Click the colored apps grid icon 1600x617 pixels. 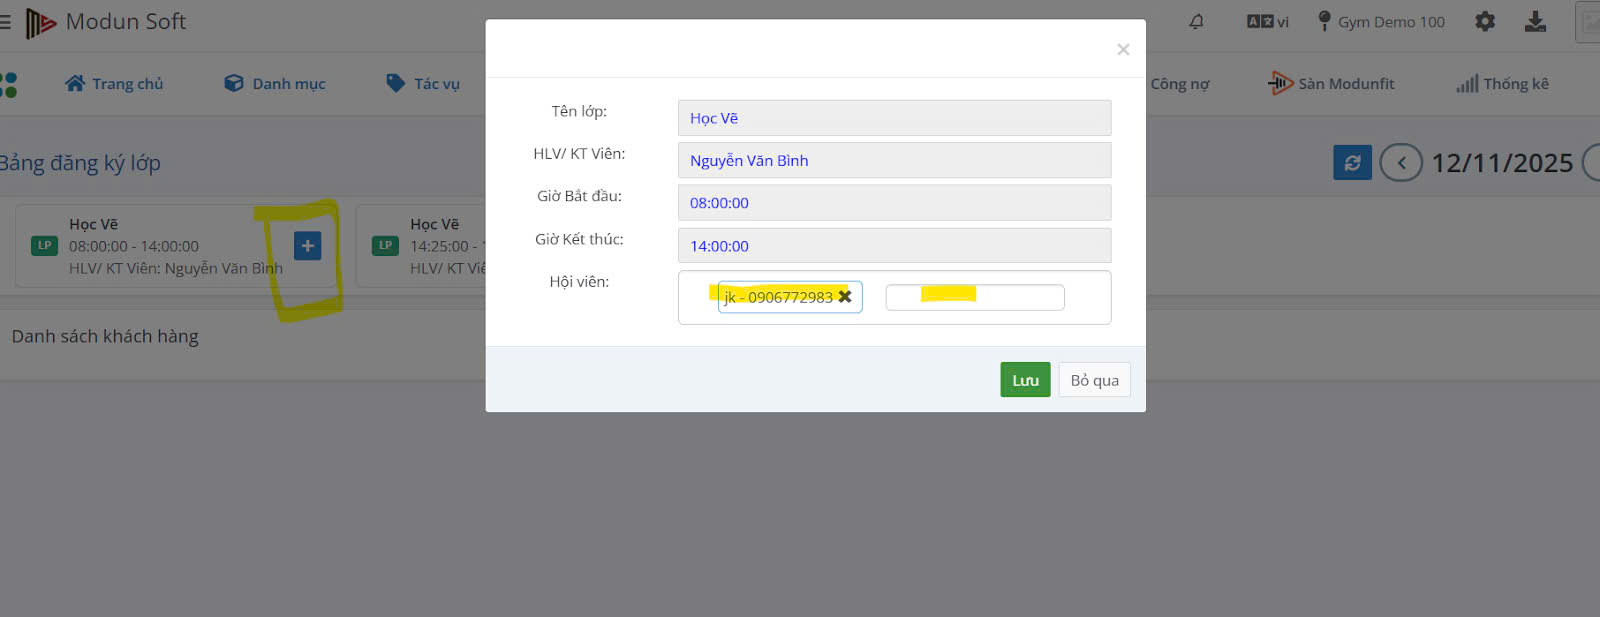pyautogui.click(x=9, y=85)
